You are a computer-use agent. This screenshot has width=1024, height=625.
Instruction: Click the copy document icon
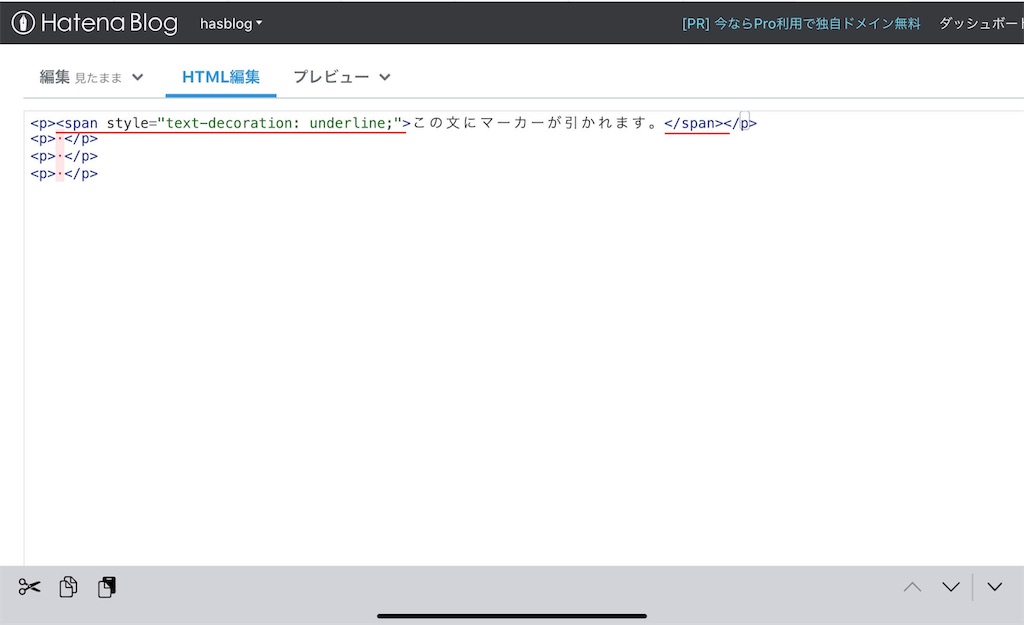[67, 587]
